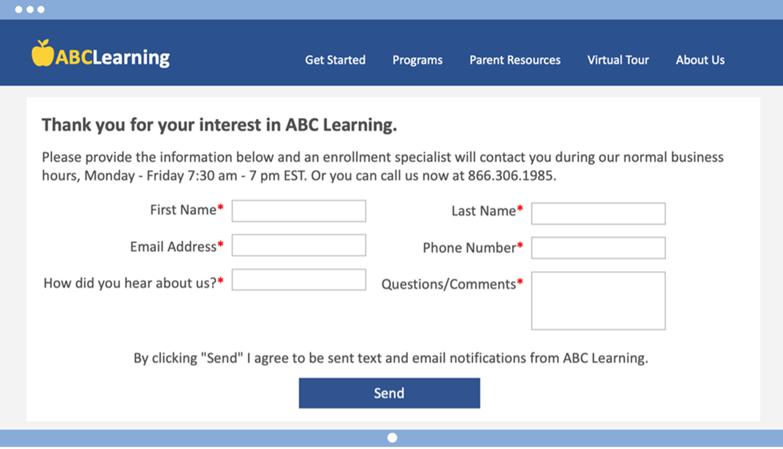Go to Parent Resources
783x449 pixels.
tap(515, 60)
